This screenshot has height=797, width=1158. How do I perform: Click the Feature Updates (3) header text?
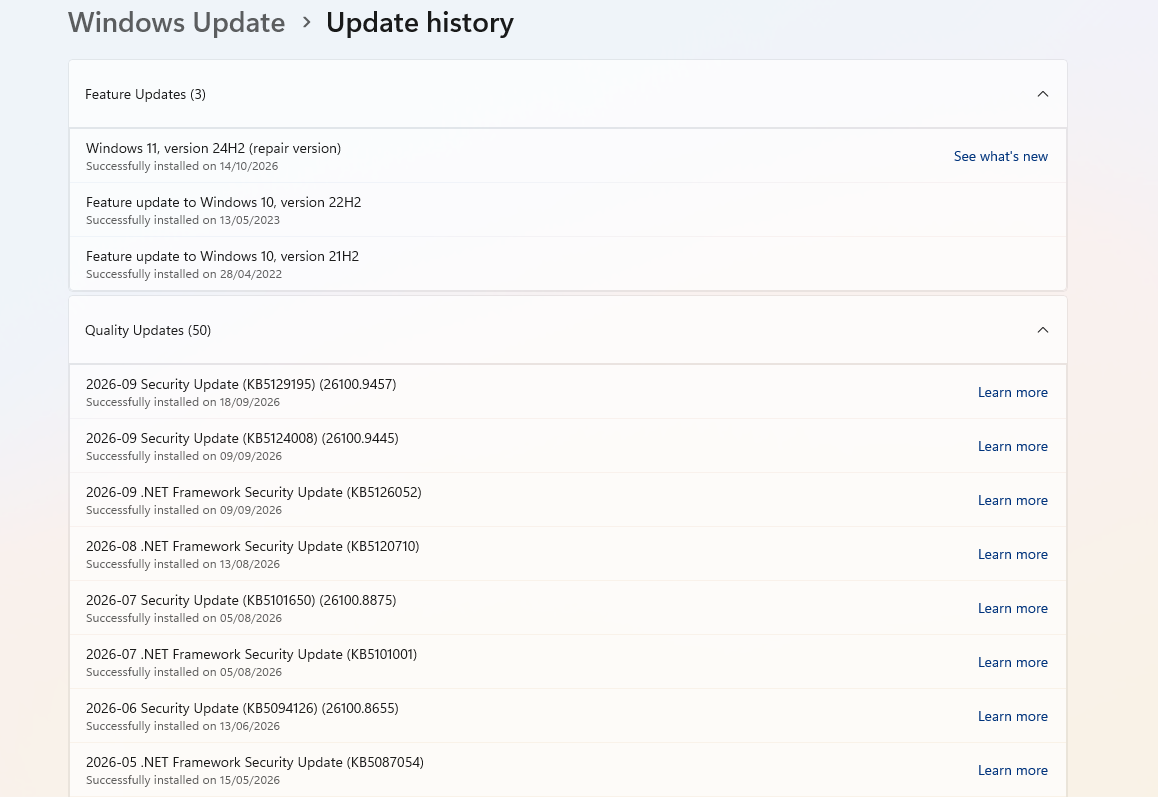point(145,95)
